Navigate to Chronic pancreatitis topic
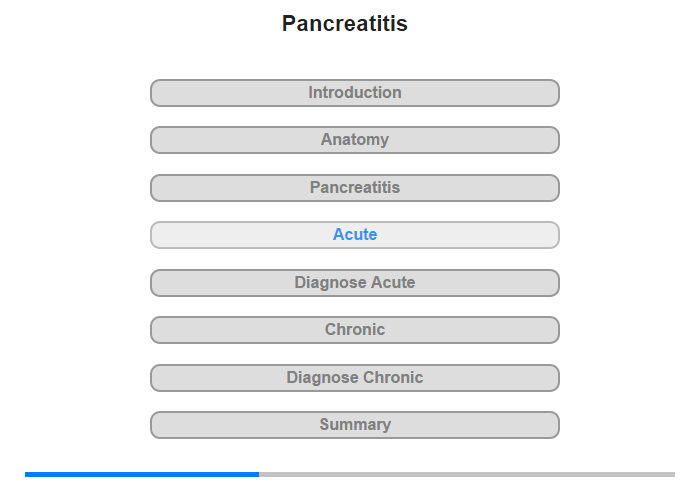Image resolution: width=700 pixels, height=480 pixels. click(x=354, y=330)
